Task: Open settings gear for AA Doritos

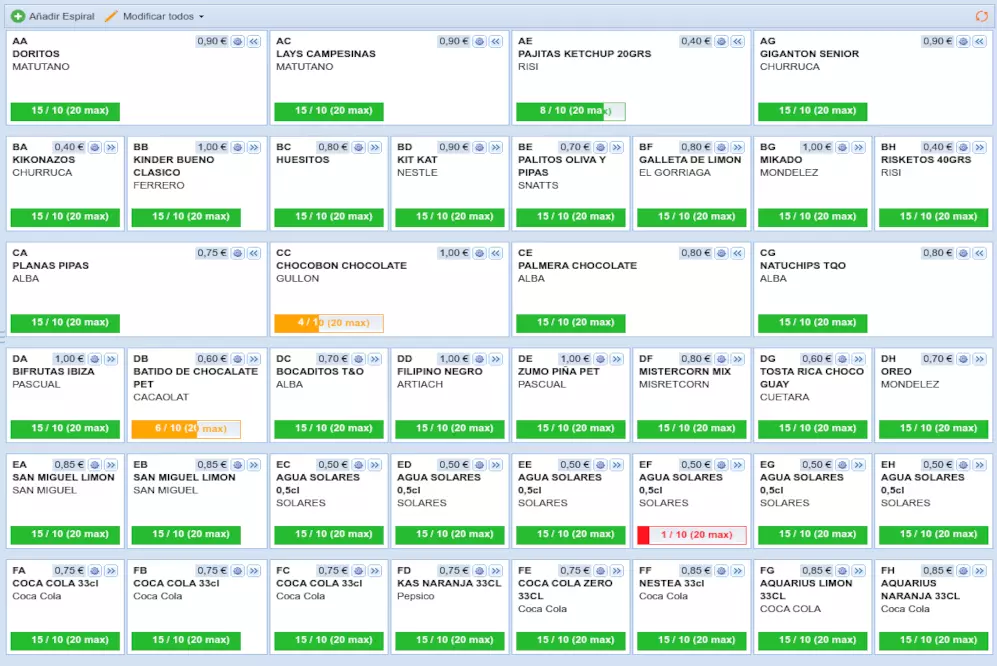Action: pyautogui.click(x=238, y=42)
